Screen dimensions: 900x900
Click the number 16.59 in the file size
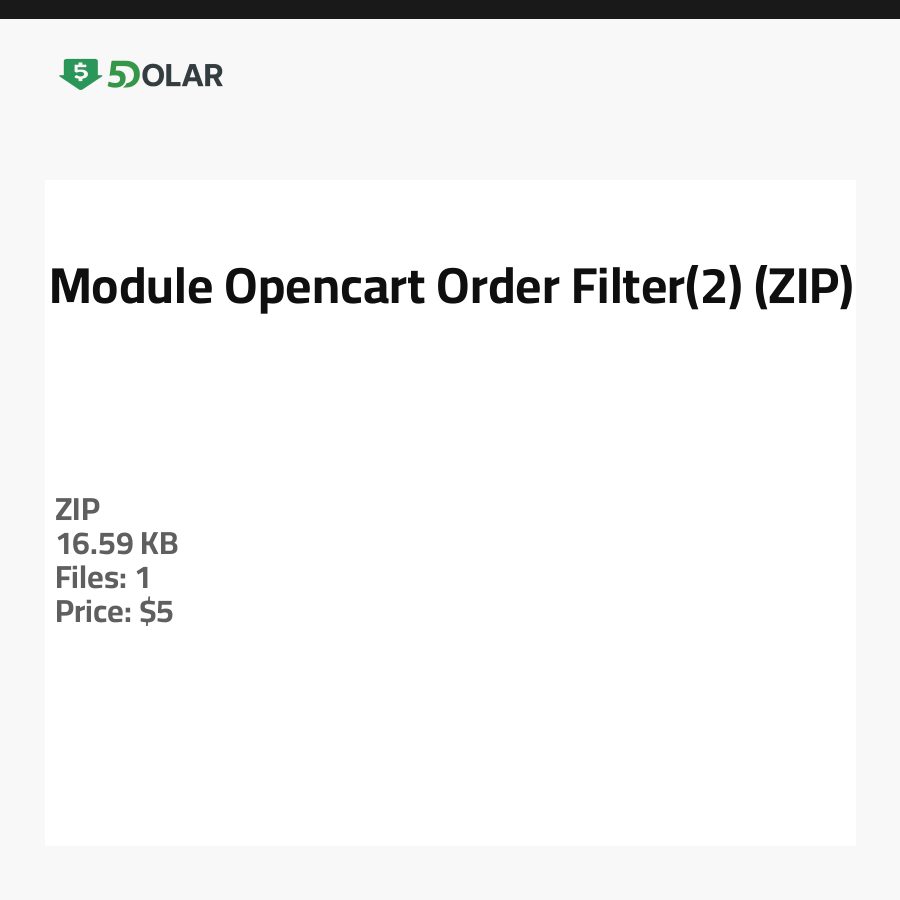[95, 544]
